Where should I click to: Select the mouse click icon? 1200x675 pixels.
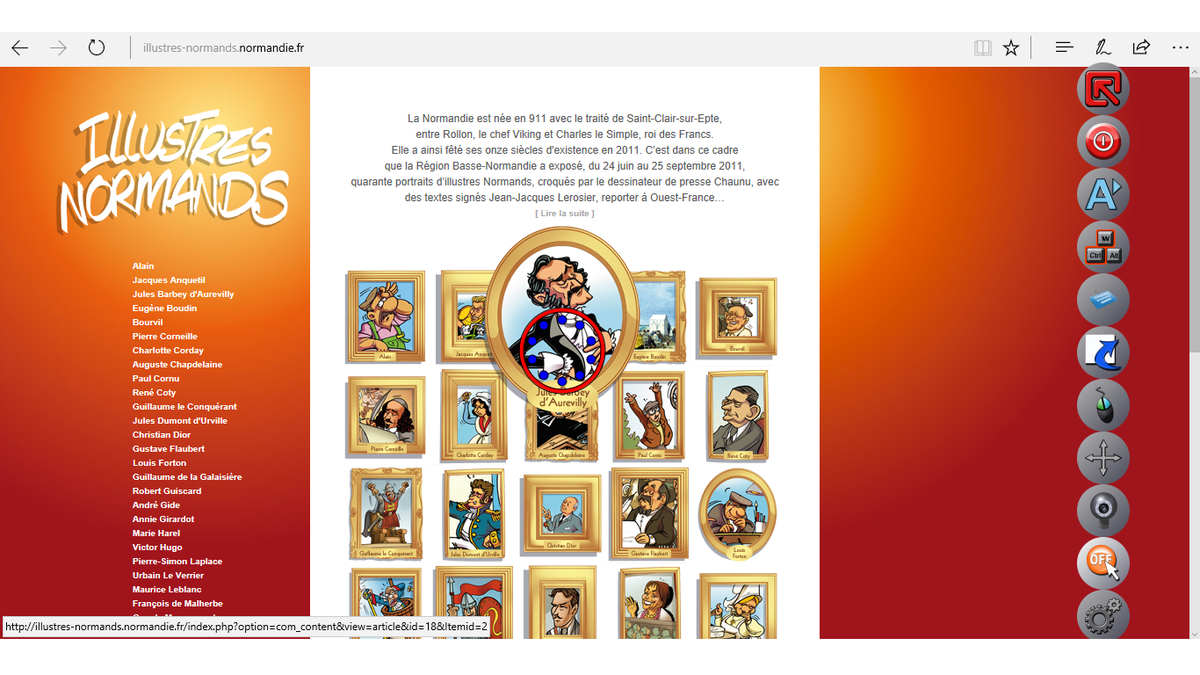(1103, 405)
